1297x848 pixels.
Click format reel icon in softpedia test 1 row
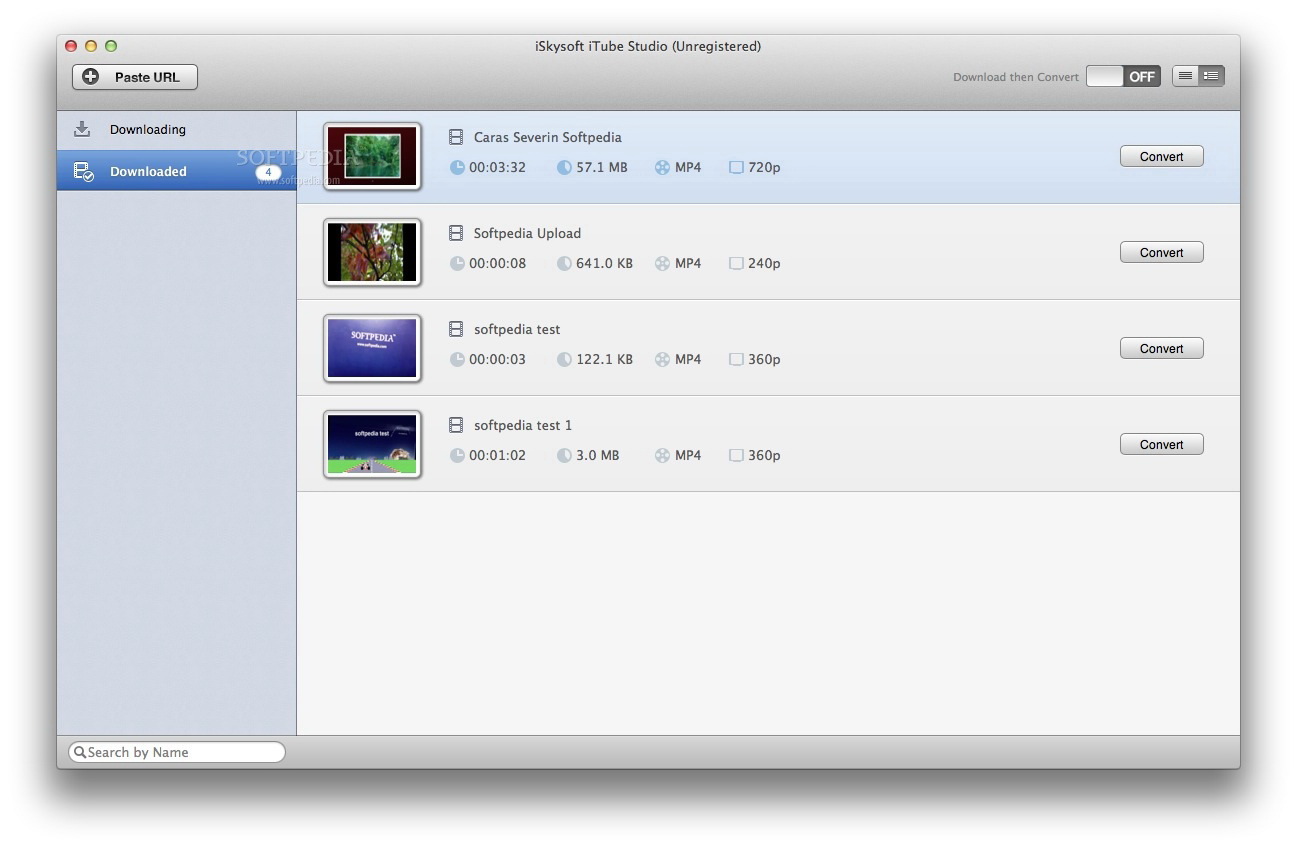pyautogui.click(x=662, y=455)
